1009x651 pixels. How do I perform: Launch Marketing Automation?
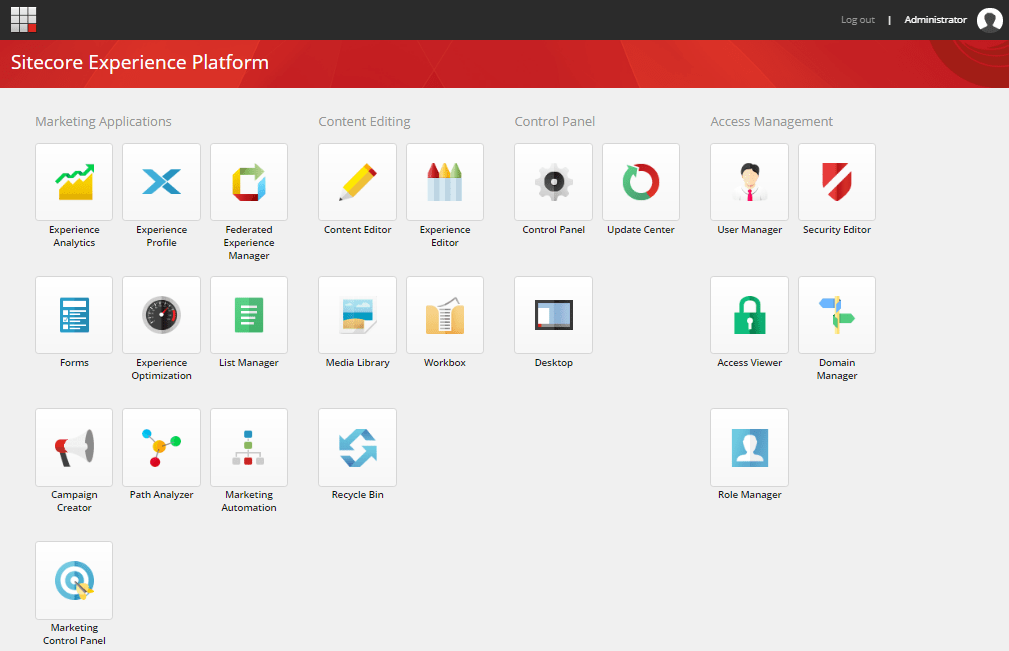click(x=249, y=447)
